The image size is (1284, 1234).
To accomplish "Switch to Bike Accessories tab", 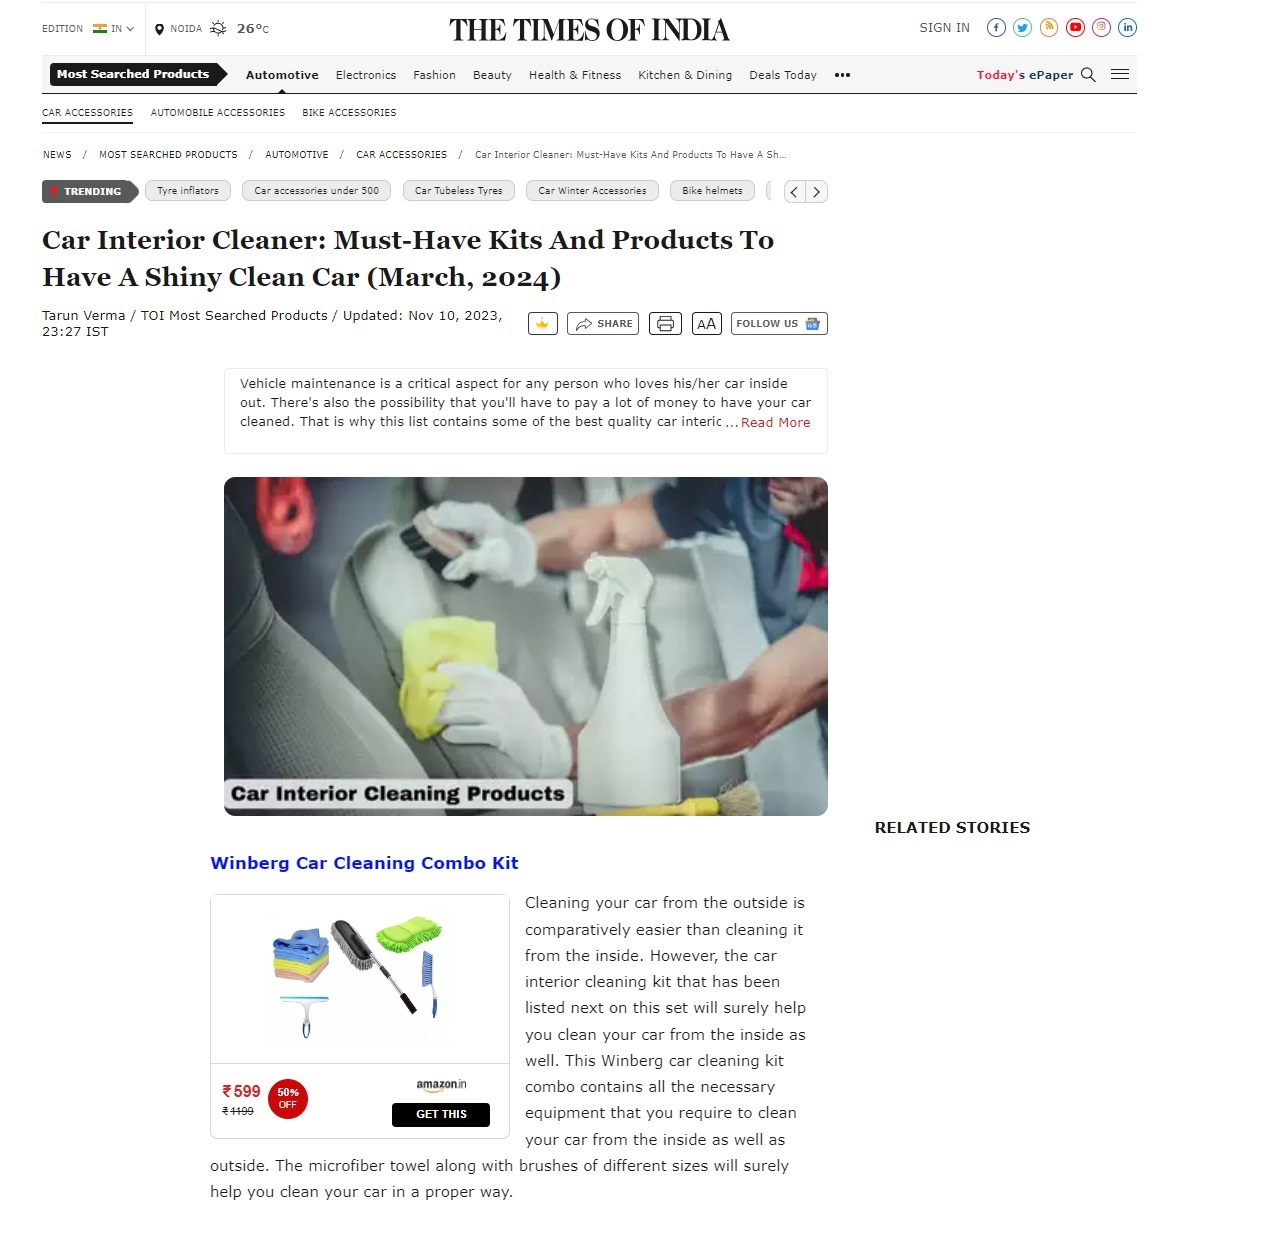I will pyautogui.click(x=349, y=113).
